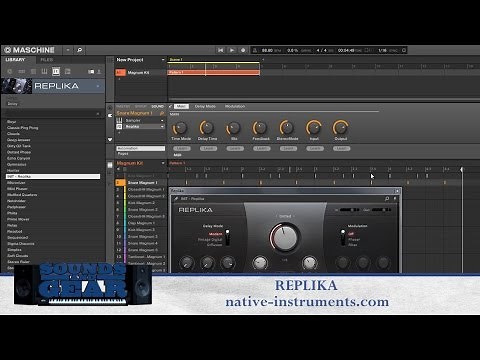This screenshot has width=480, height=360.
Task: Toggle the Delay Mode switch in Replika
Action: [227, 237]
